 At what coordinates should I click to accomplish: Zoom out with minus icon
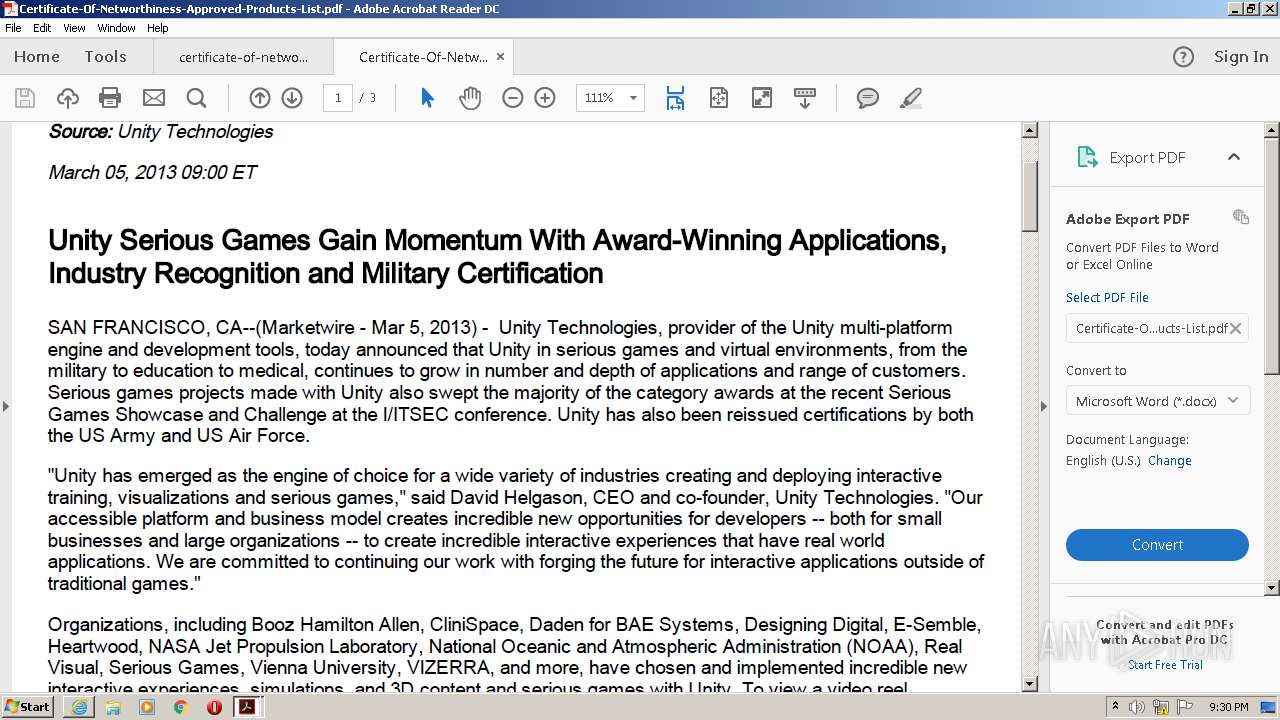[513, 98]
